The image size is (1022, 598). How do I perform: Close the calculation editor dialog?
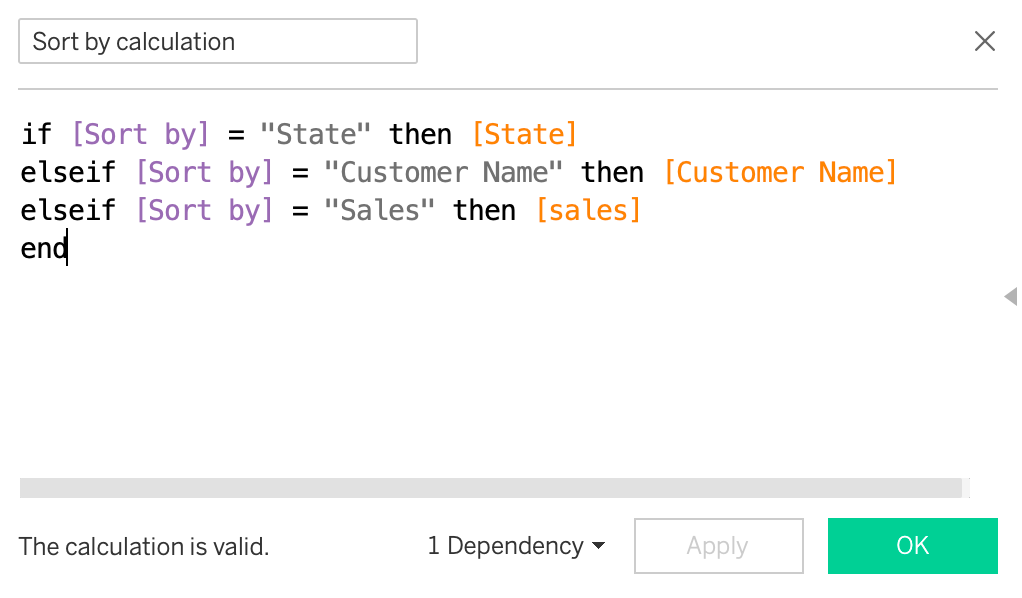[984, 41]
